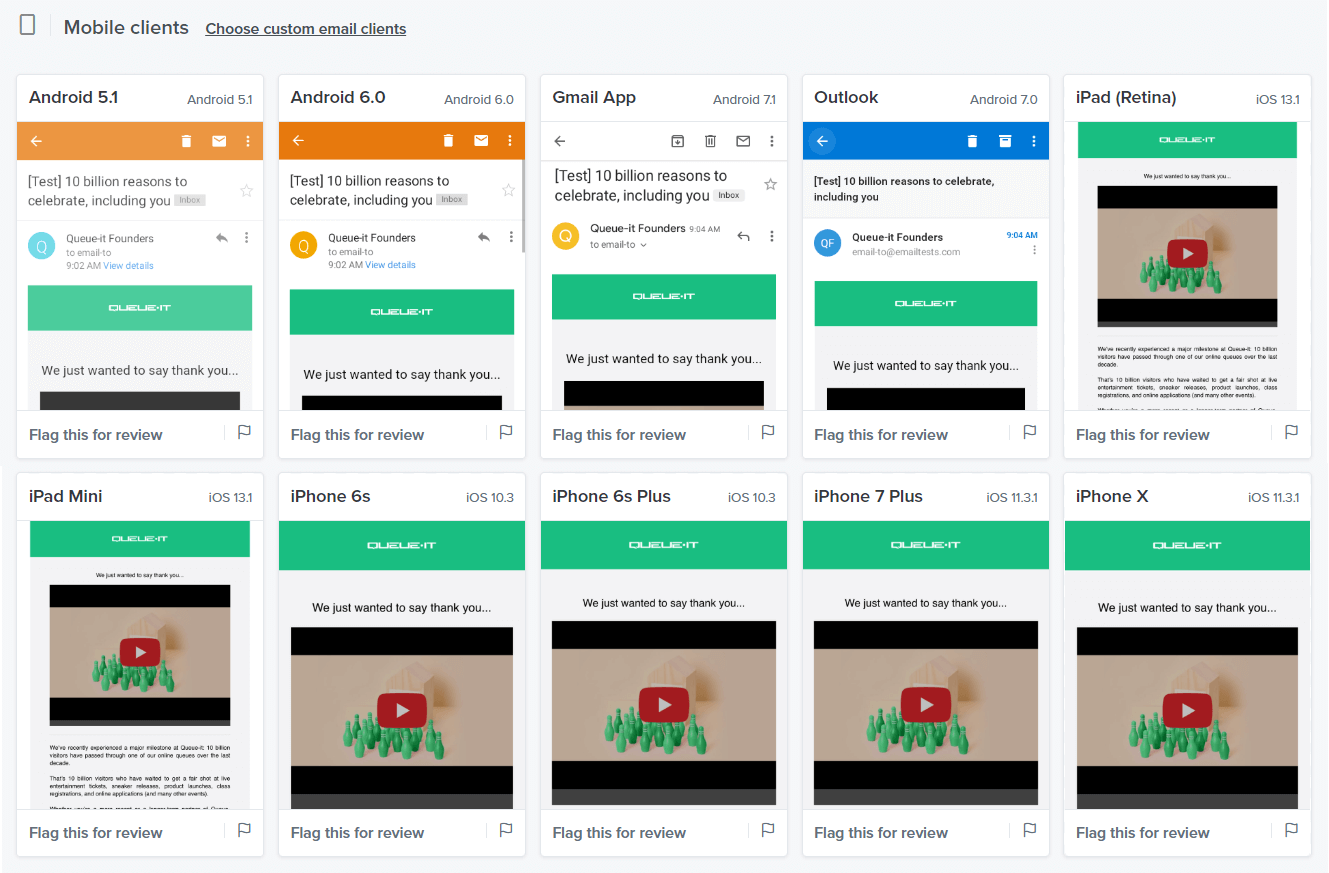Screen dimensions: 1329x873
Task: Play the video in iPhone X preview
Action: [1188, 711]
